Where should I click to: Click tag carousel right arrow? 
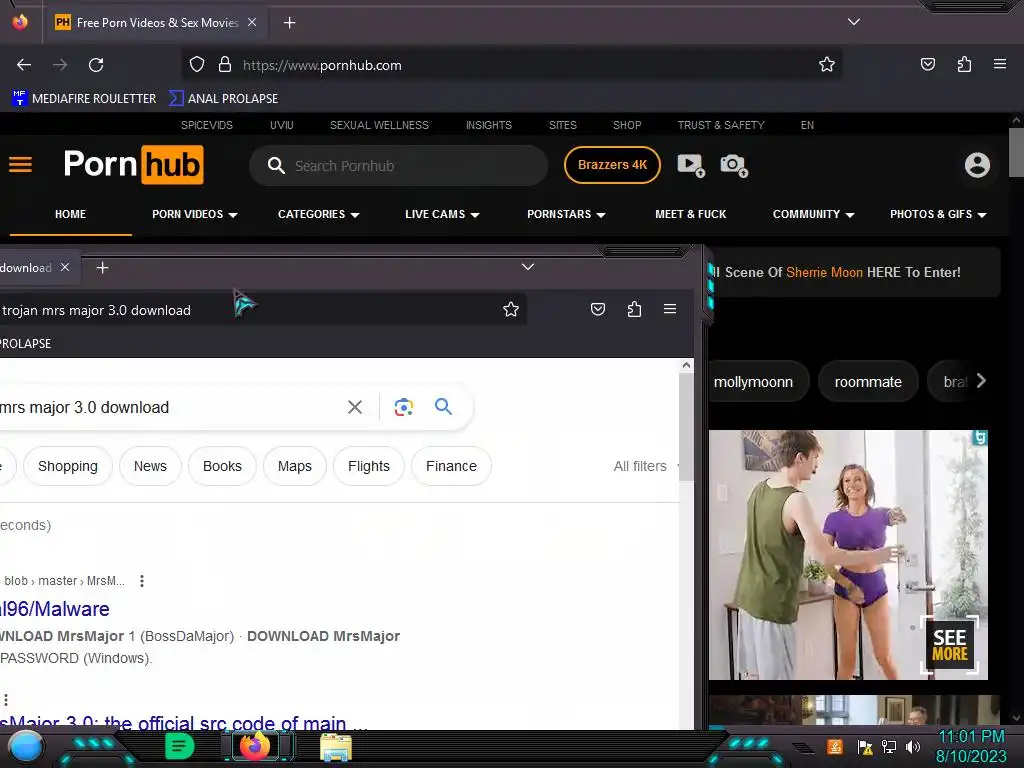coord(981,381)
